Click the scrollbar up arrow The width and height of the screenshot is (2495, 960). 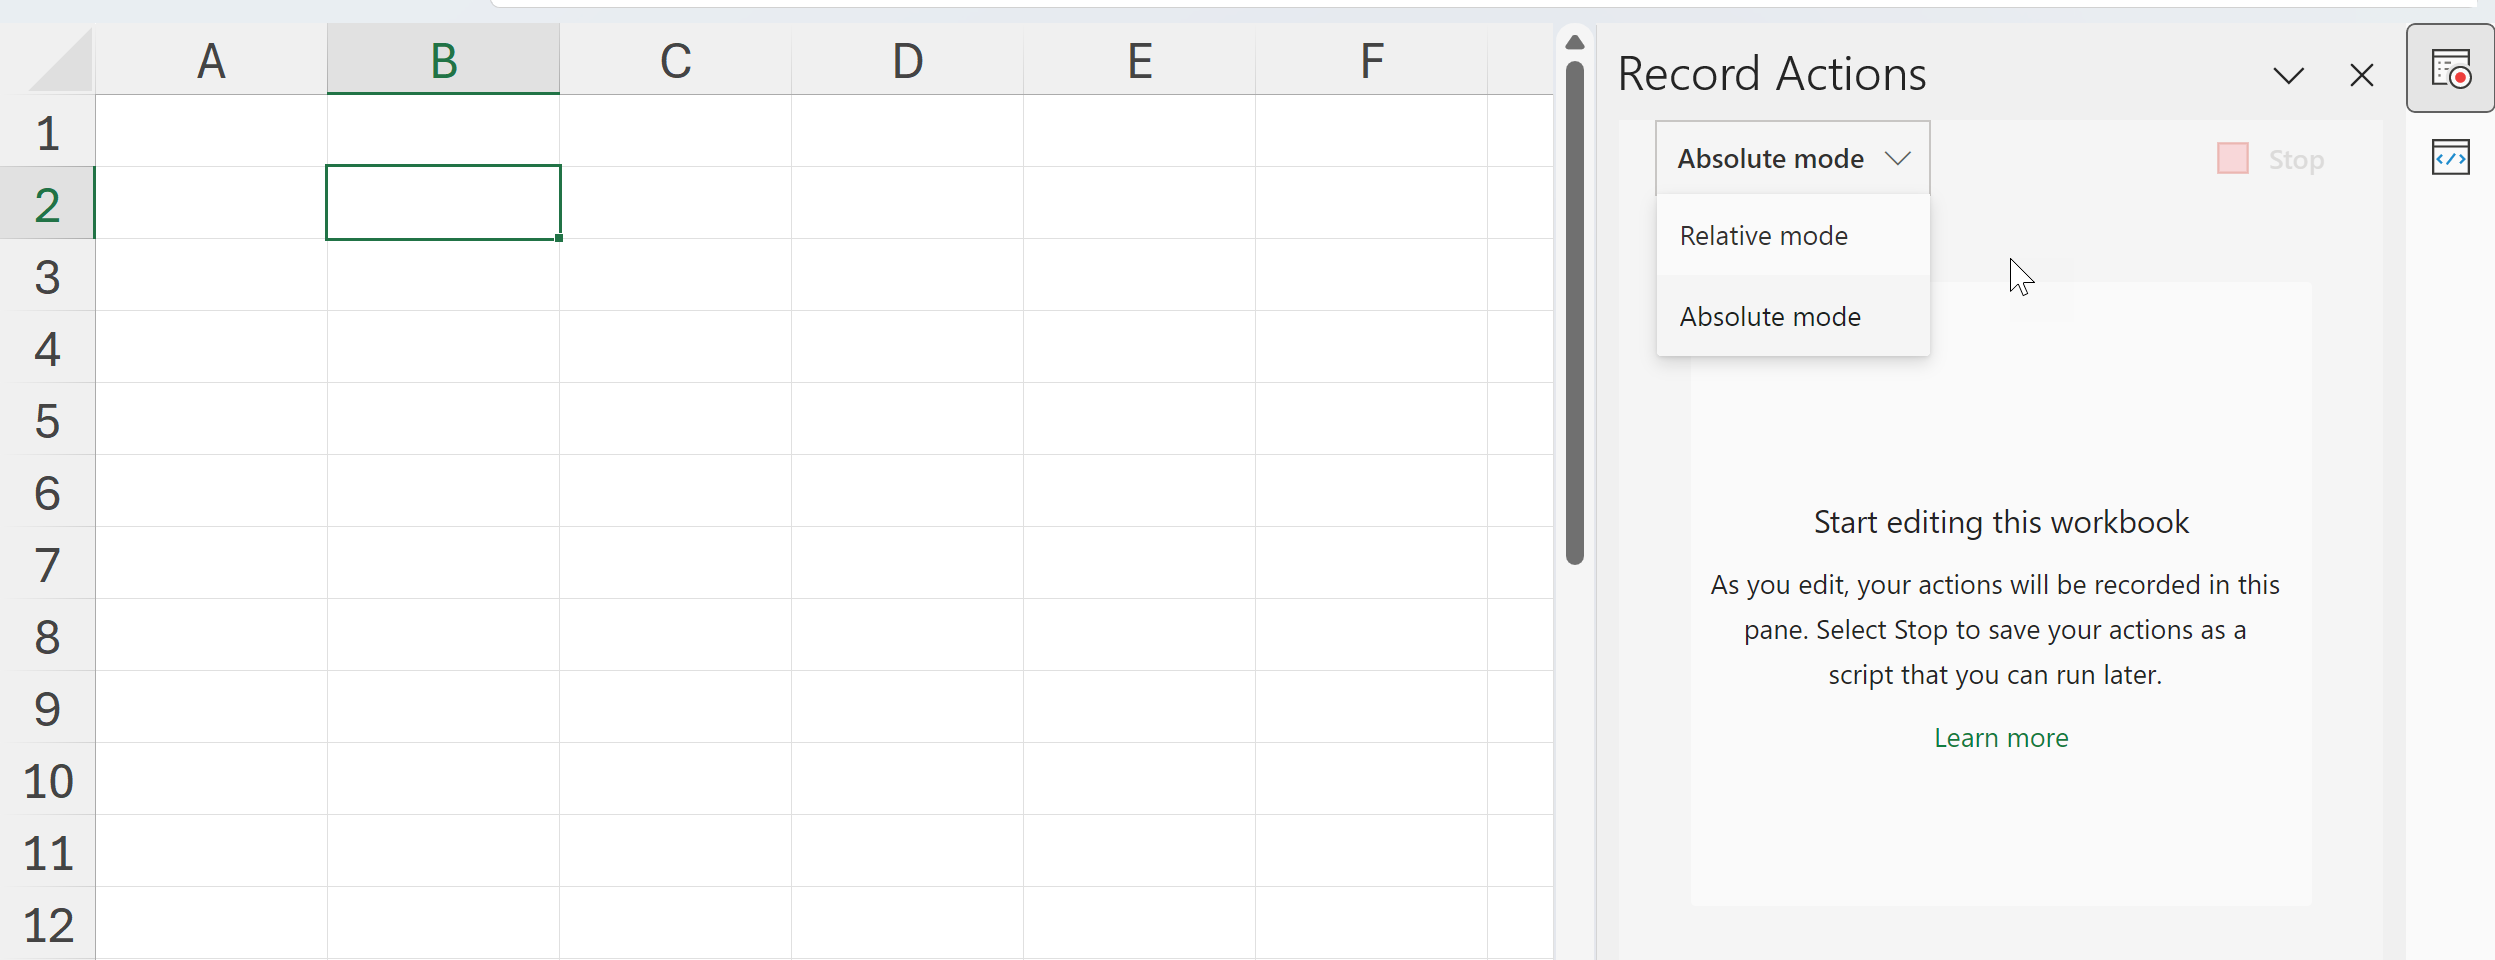point(1575,42)
